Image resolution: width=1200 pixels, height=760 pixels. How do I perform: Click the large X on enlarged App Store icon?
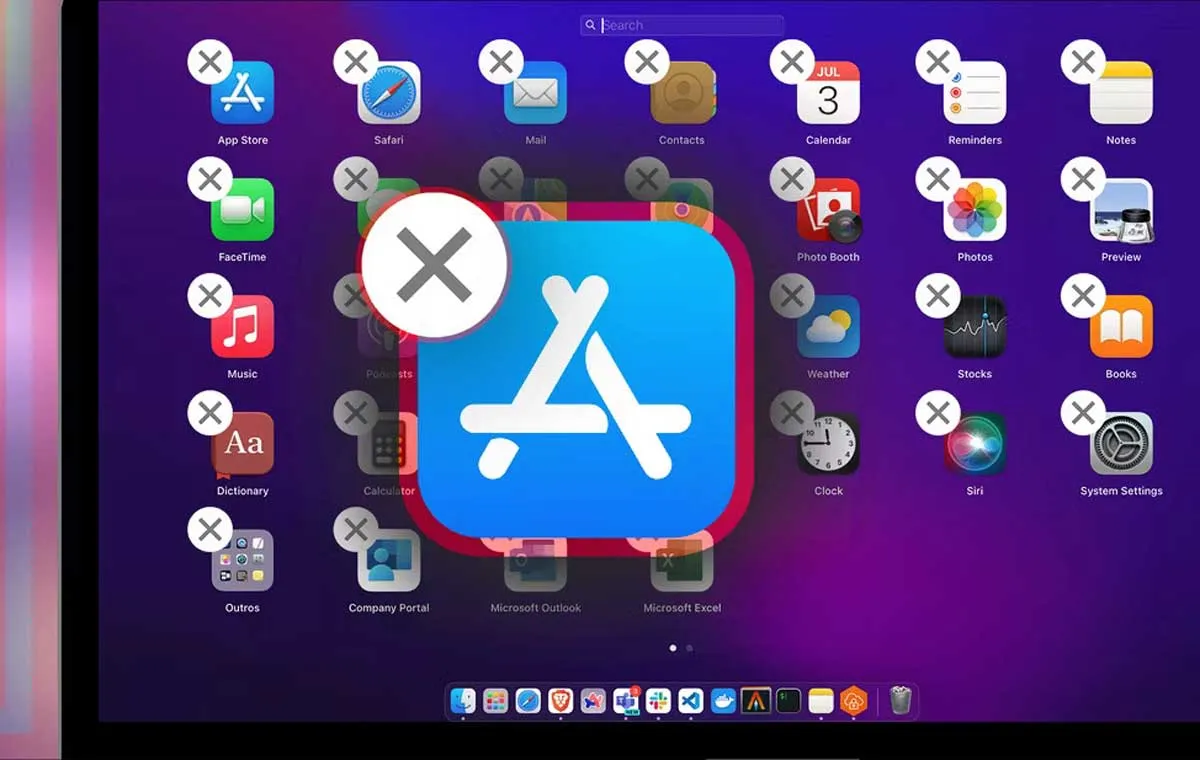[434, 265]
